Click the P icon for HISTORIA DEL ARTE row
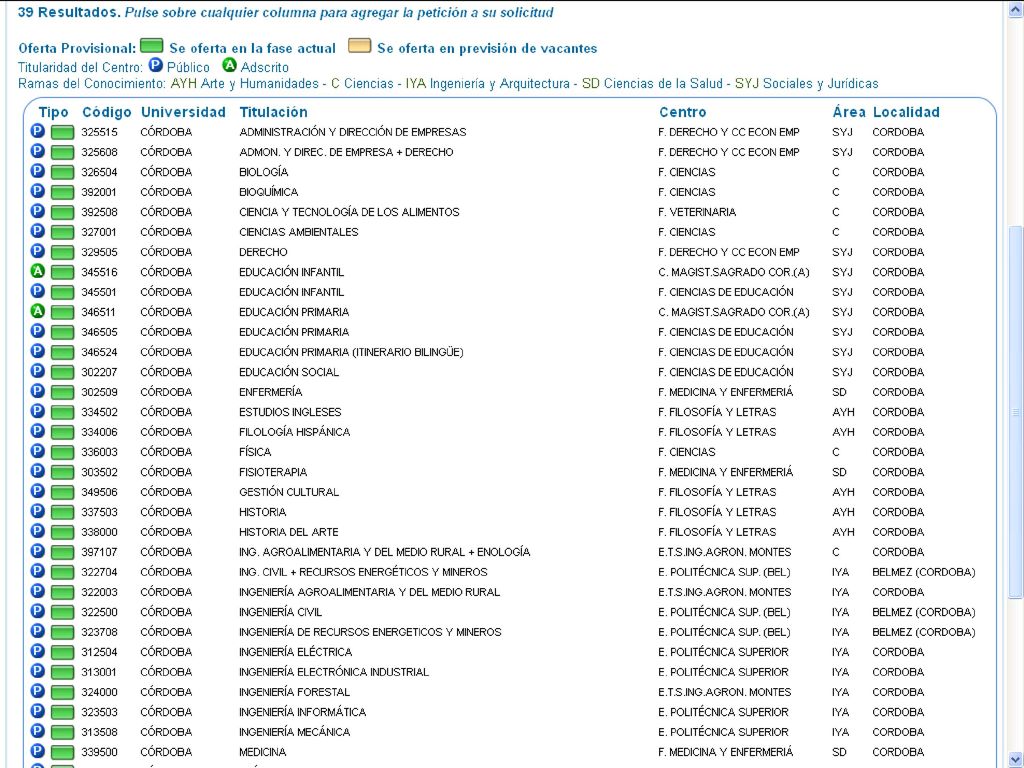The height and width of the screenshot is (768, 1024). coord(38,531)
